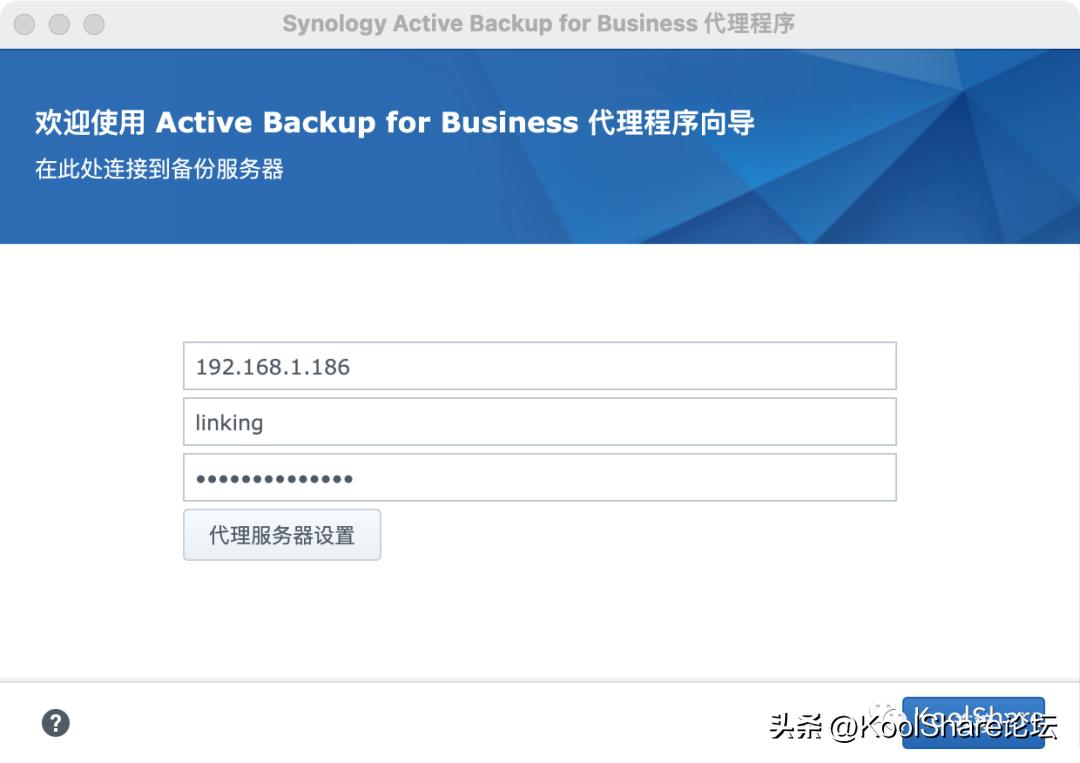Image resolution: width=1080 pixels, height=763 pixels.
Task: Click the yellow minimize traffic-light icon
Action: coord(57,23)
